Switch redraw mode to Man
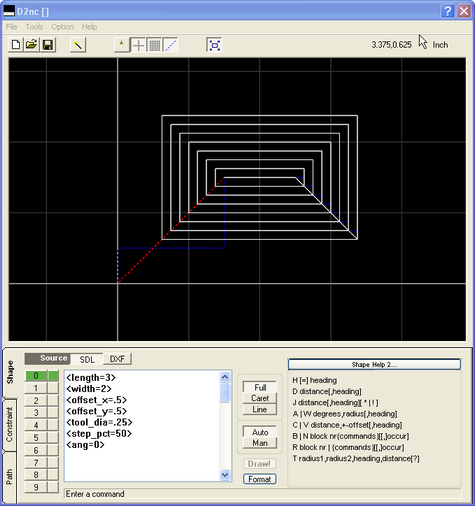 260,443
